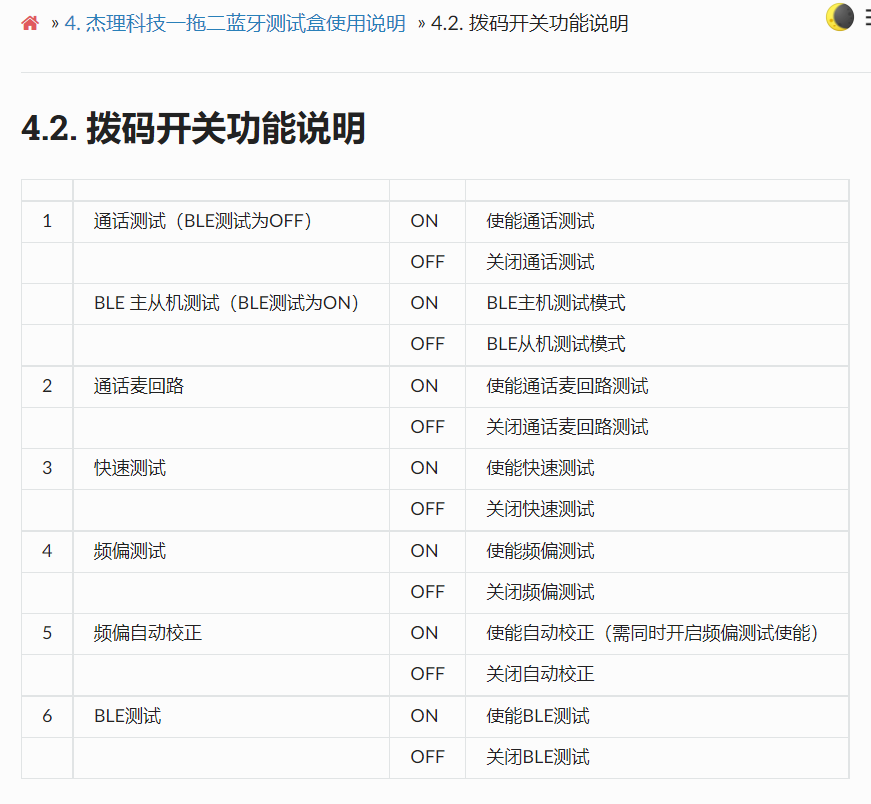
Task: Select the cell BLE从机测试模式
Action: [657, 344]
